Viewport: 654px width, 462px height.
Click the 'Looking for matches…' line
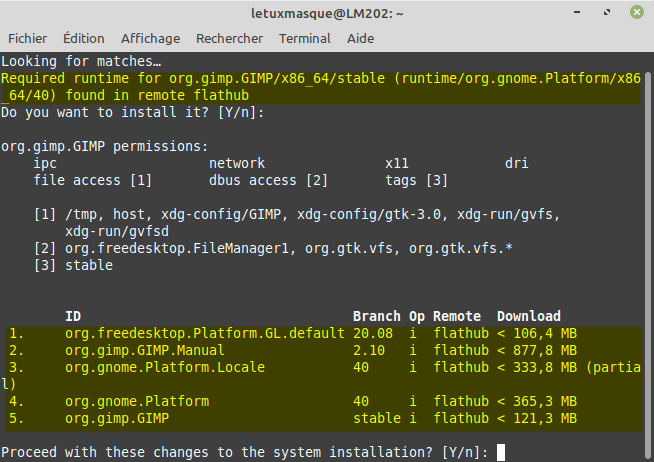click(81, 62)
